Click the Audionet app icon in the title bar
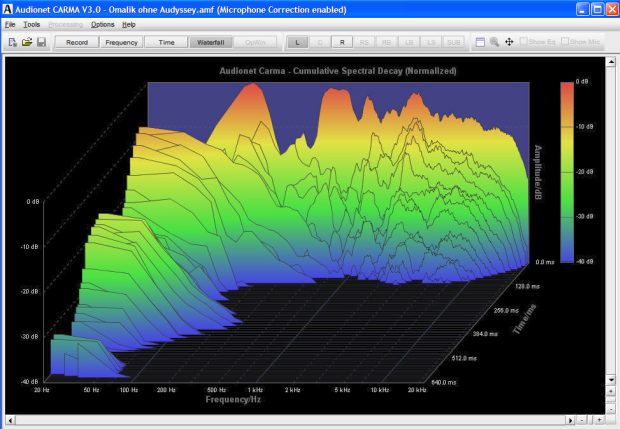Viewport: 620px width, 429px height. pos(8,9)
